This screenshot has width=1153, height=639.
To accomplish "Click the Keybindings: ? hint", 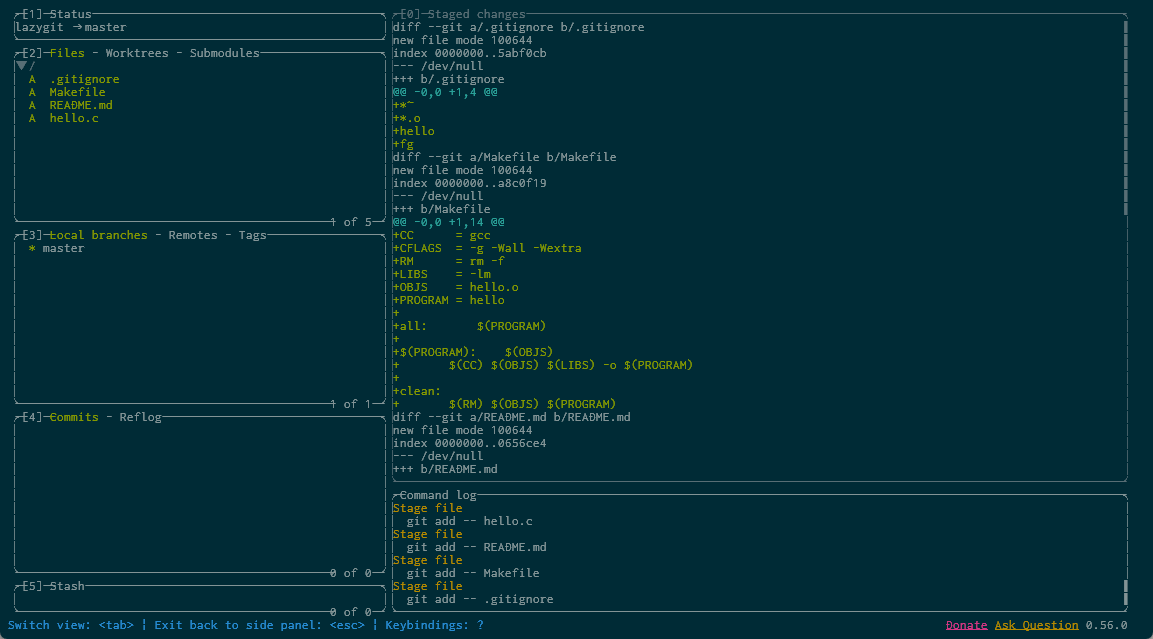I will [x=435, y=625].
